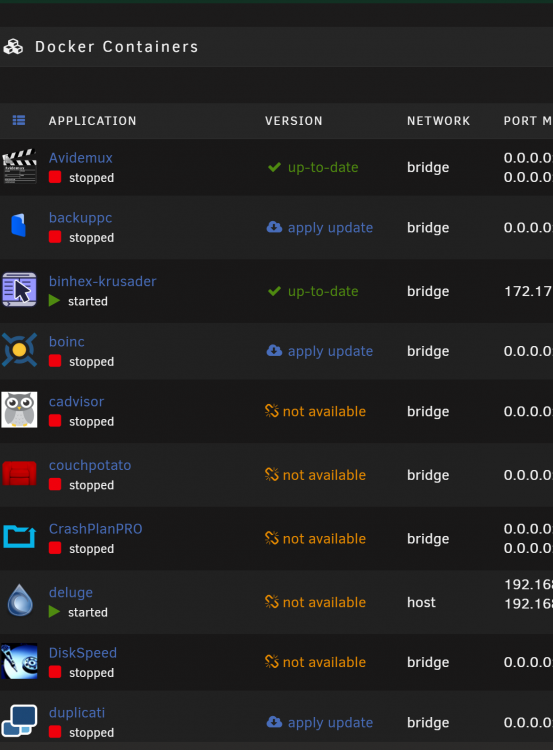The height and width of the screenshot is (750, 553).
Task: Click the green started arrow for deluge
Action: point(55,612)
